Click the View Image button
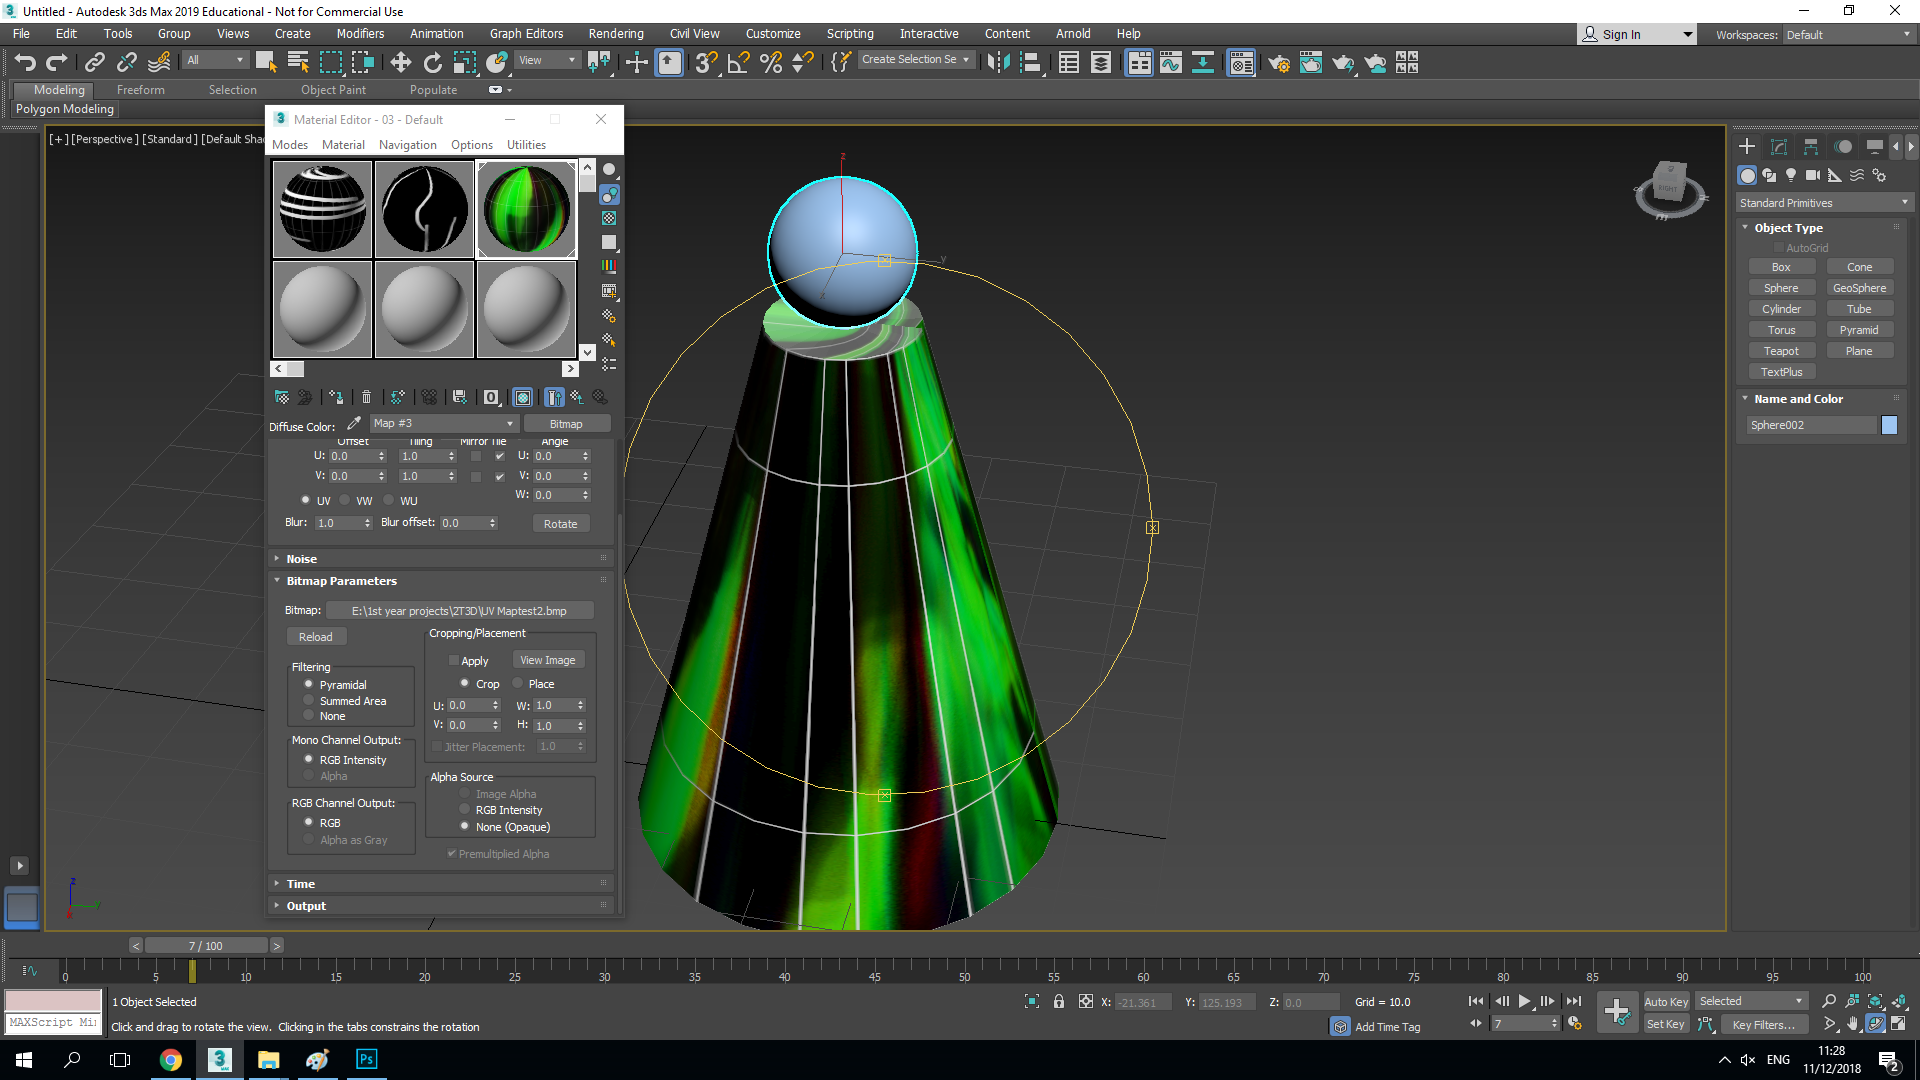Viewport: 1920px width, 1080px height. coord(547,660)
